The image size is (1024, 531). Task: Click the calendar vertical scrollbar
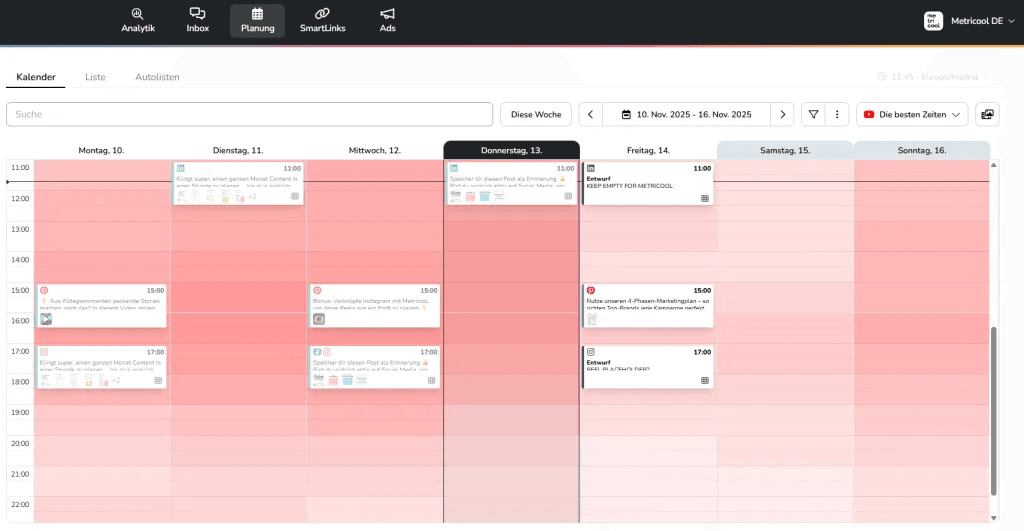993,410
